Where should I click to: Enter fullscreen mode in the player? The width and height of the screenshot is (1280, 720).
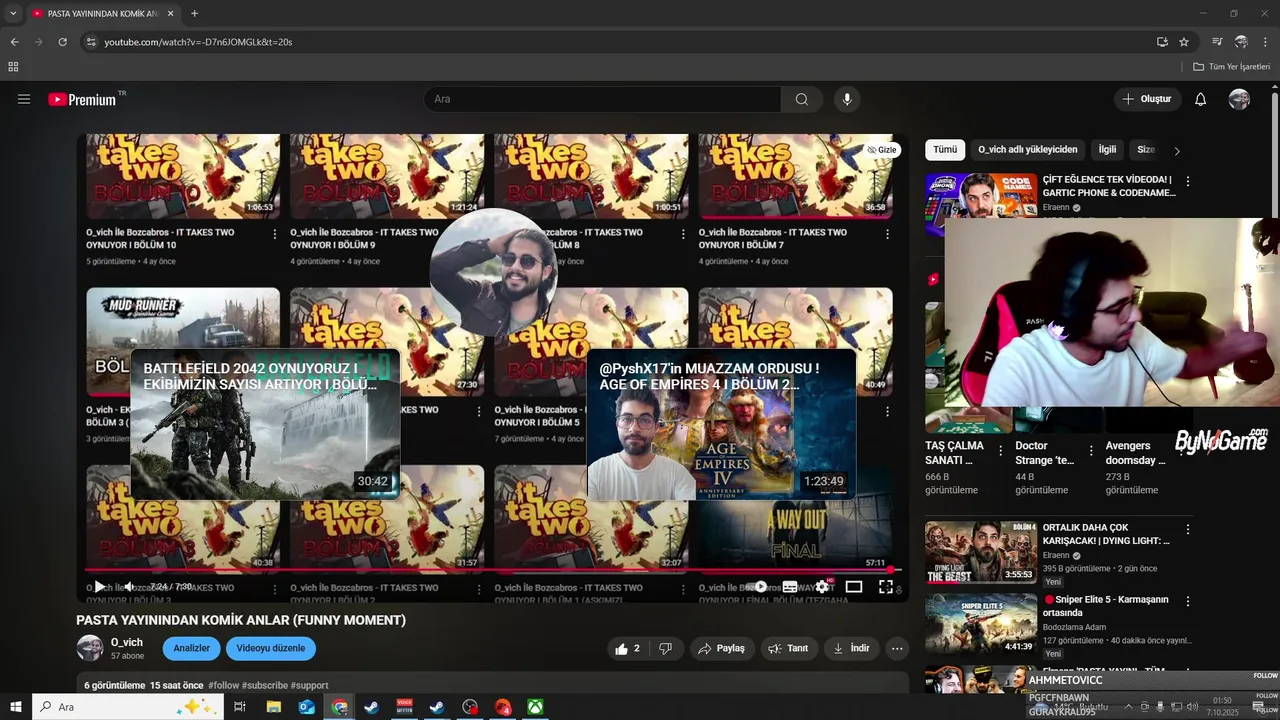tap(886, 587)
